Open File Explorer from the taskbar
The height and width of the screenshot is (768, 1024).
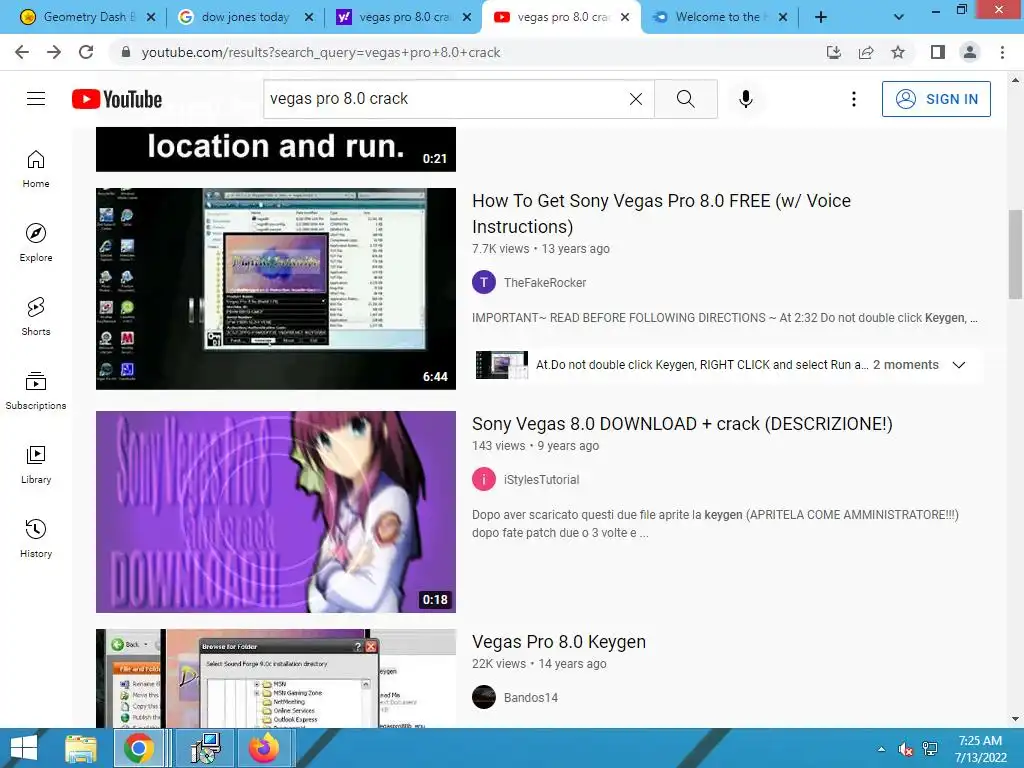click(x=81, y=748)
